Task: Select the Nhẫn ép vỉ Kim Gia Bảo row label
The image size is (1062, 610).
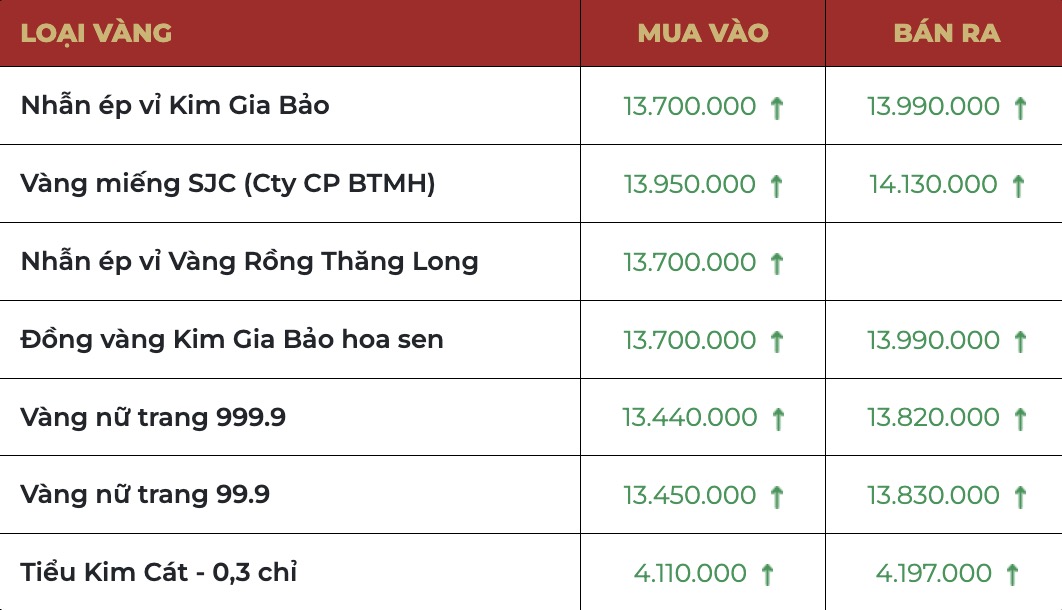Action: click(175, 105)
